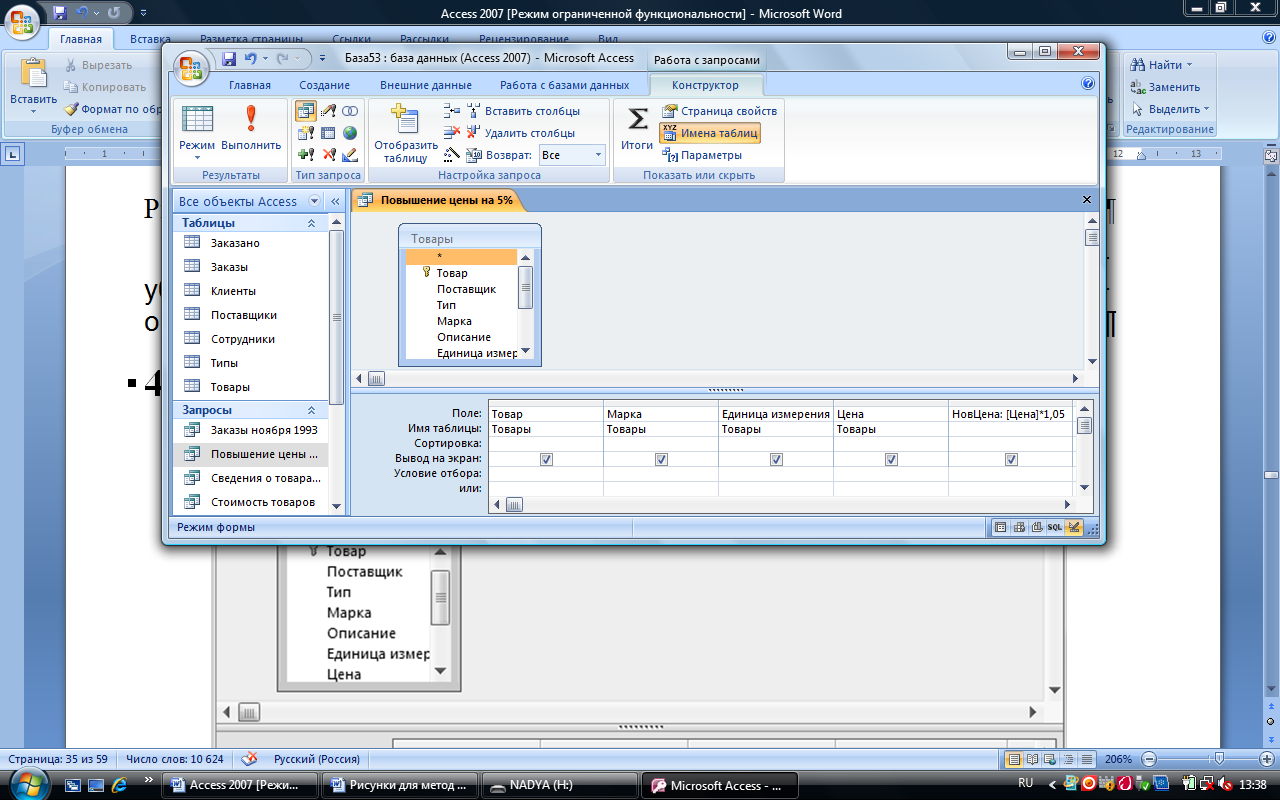Collapse the navigation pane with the chevron
1280x800 pixels.
335,201
